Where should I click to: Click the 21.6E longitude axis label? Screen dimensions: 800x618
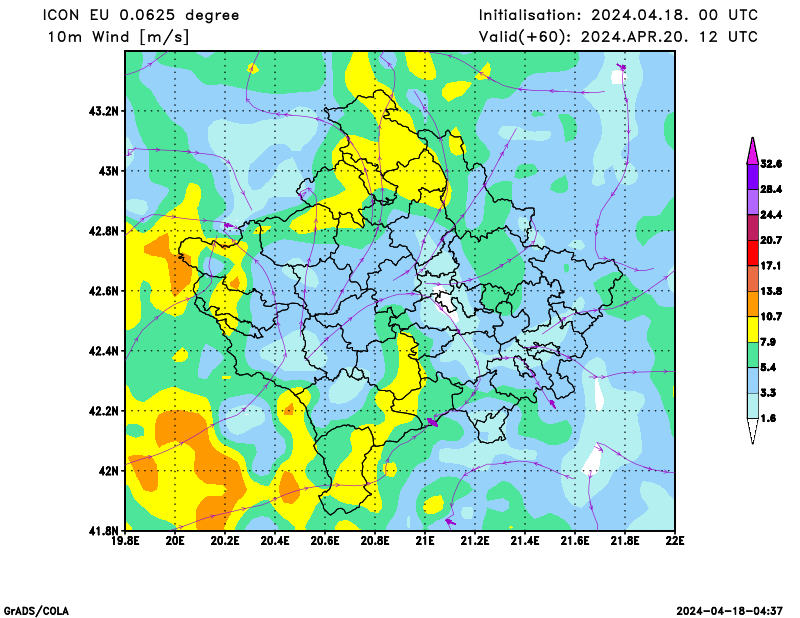[575, 540]
